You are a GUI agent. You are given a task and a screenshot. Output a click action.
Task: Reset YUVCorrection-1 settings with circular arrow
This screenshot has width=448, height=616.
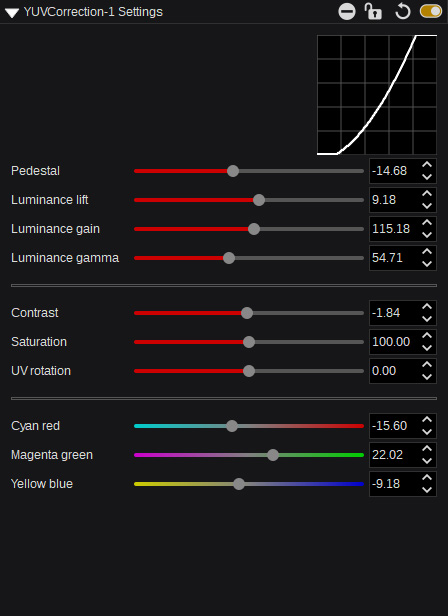pyautogui.click(x=402, y=11)
